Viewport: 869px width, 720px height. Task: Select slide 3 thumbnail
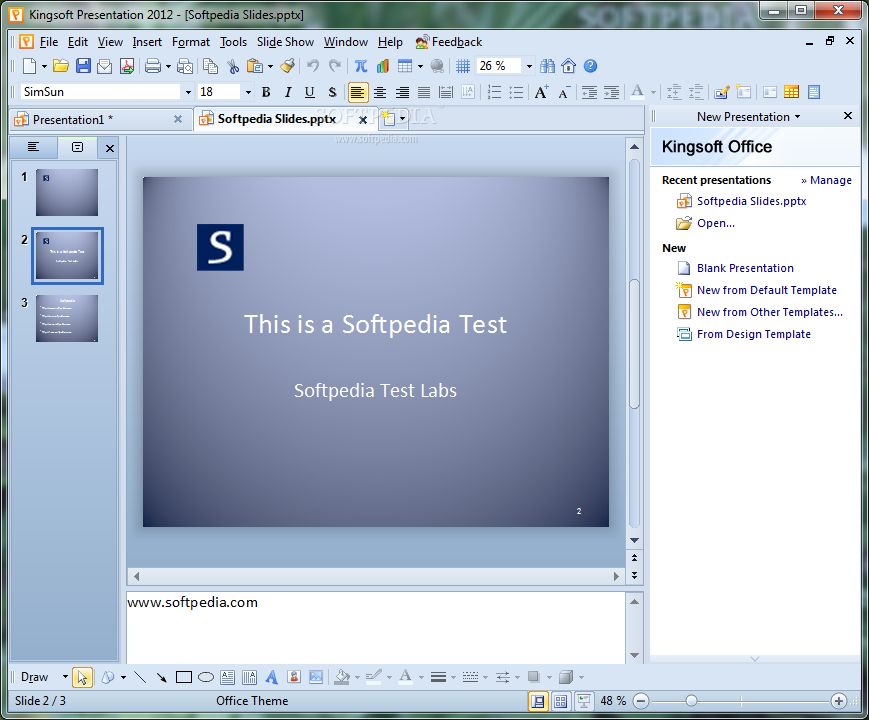[x=67, y=318]
